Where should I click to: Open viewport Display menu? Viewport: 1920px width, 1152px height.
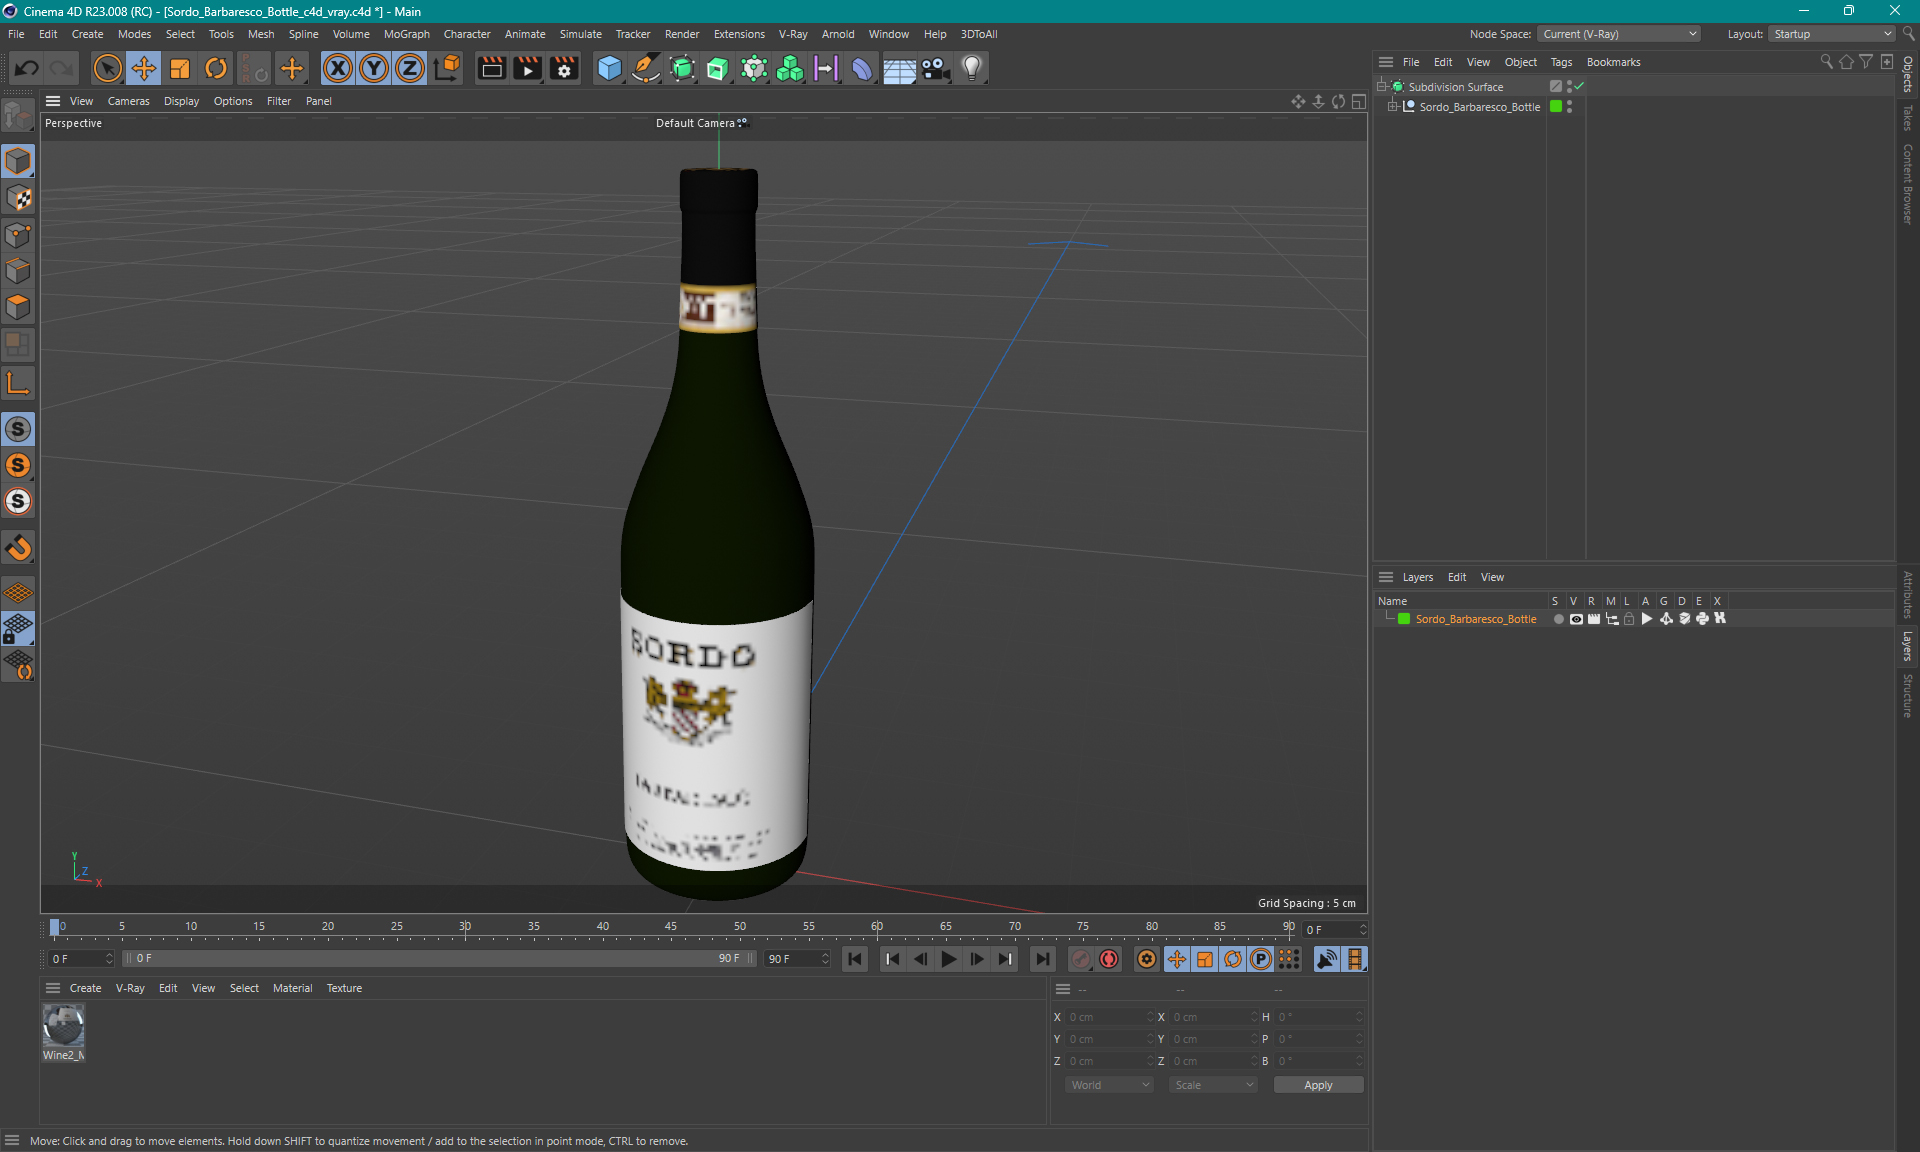point(181,101)
